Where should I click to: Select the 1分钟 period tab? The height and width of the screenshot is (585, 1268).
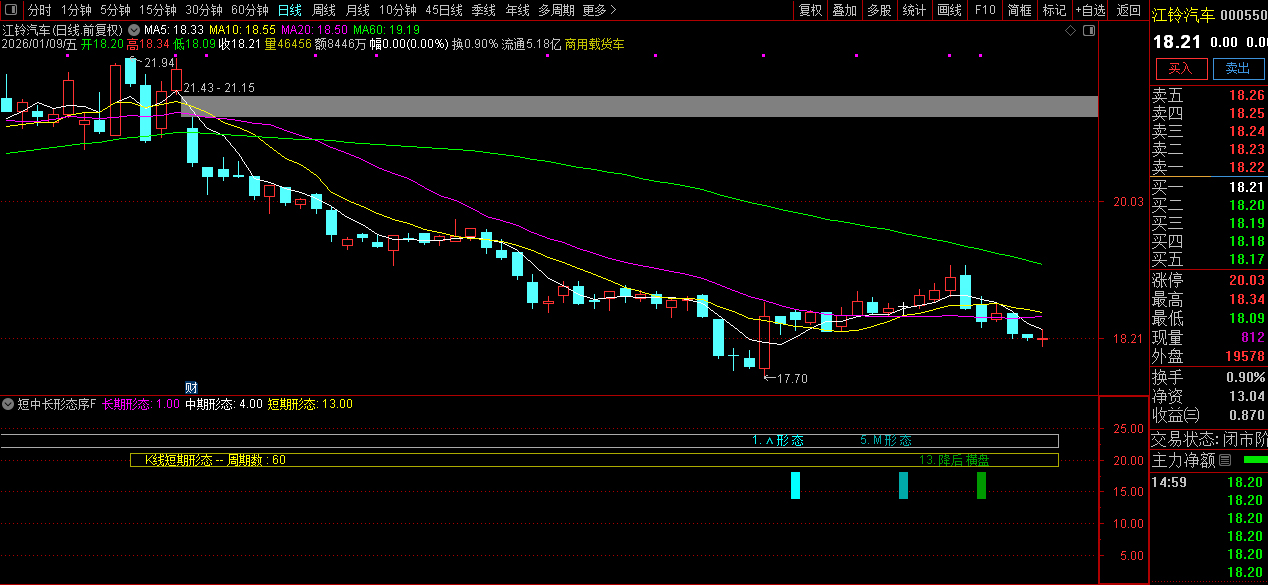click(76, 10)
